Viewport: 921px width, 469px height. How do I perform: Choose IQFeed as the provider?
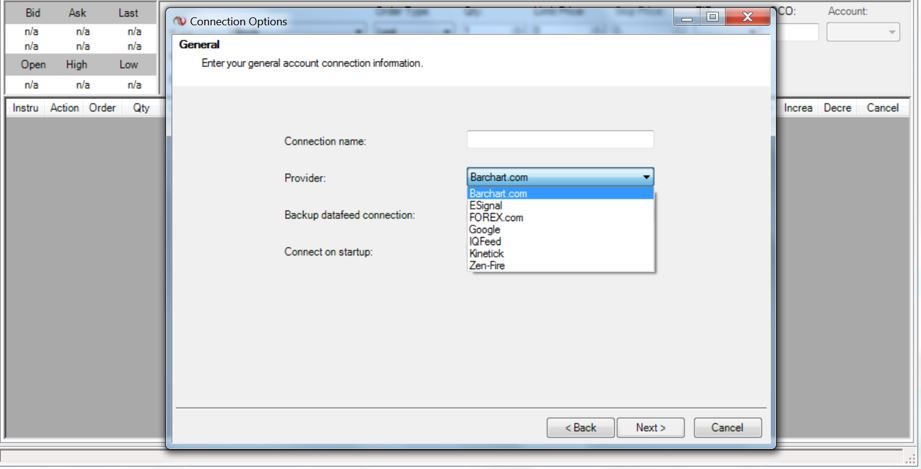click(560, 242)
